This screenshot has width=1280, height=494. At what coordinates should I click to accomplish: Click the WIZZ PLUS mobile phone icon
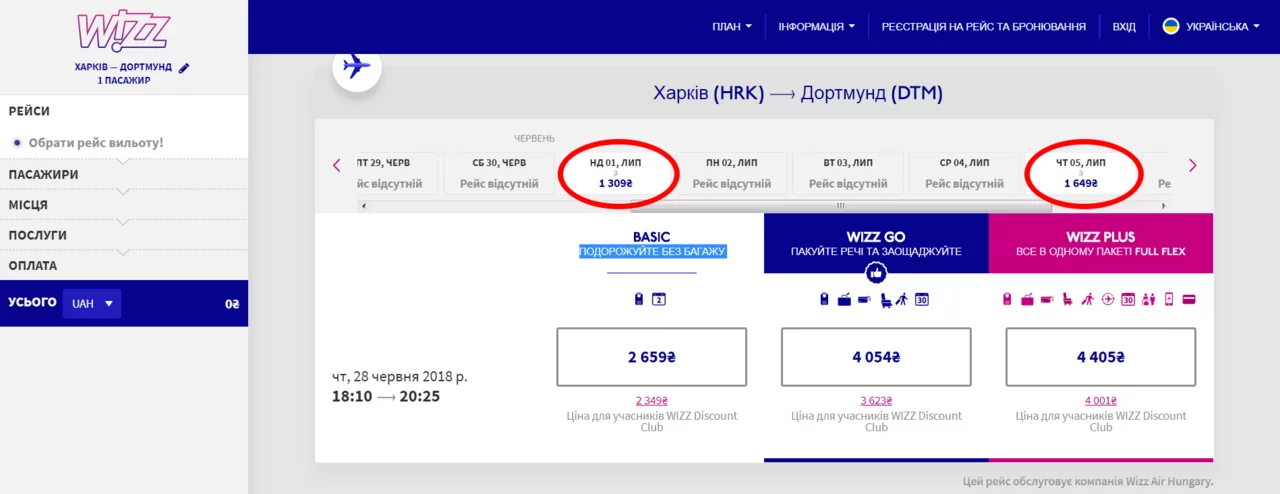pos(1168,298)
